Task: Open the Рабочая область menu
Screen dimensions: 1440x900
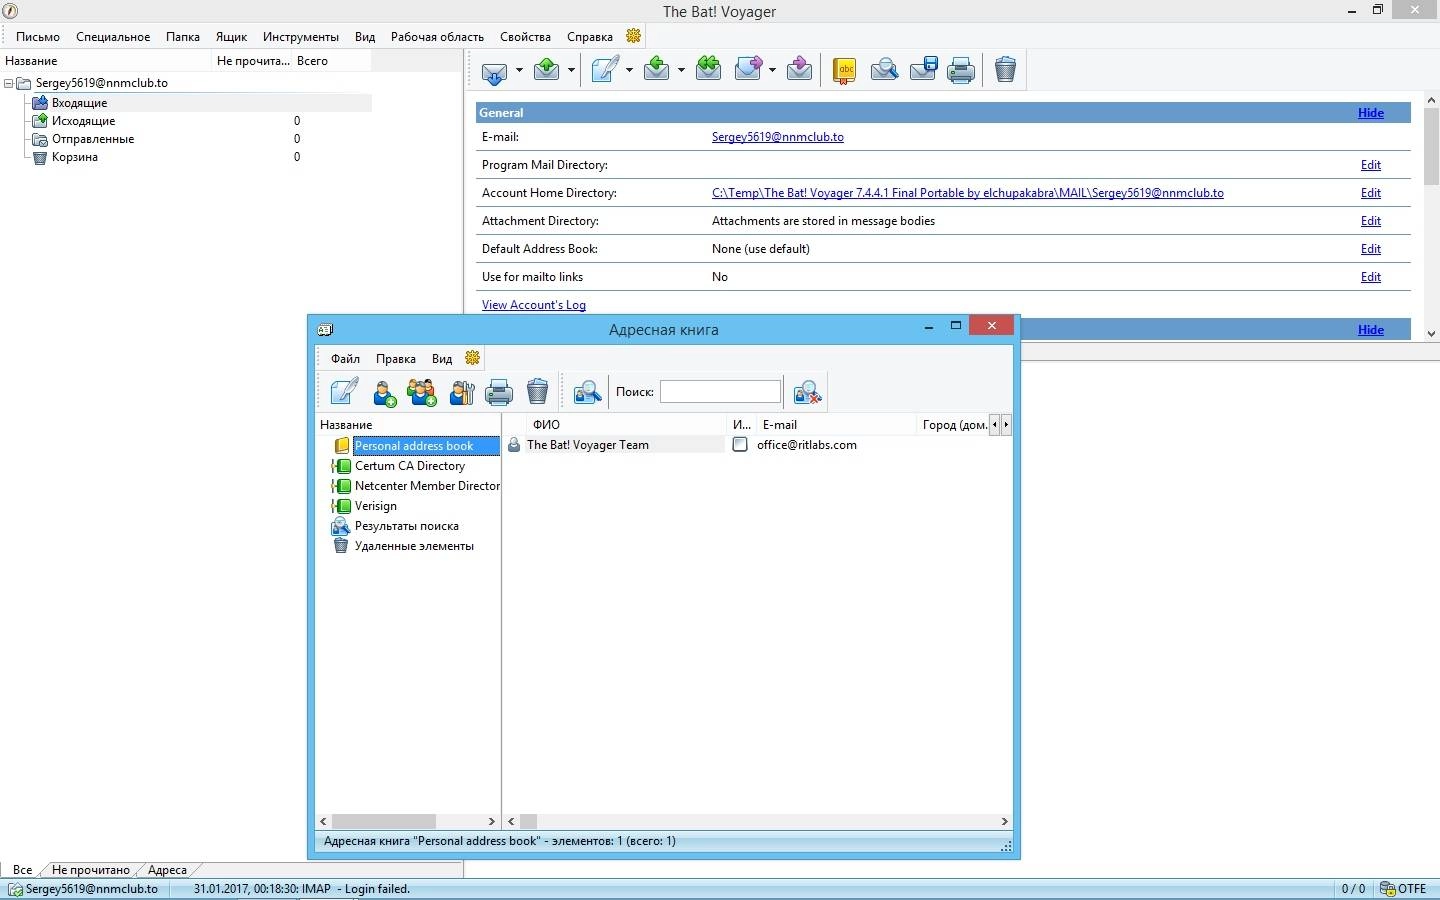Action: (x=437, y=37)
